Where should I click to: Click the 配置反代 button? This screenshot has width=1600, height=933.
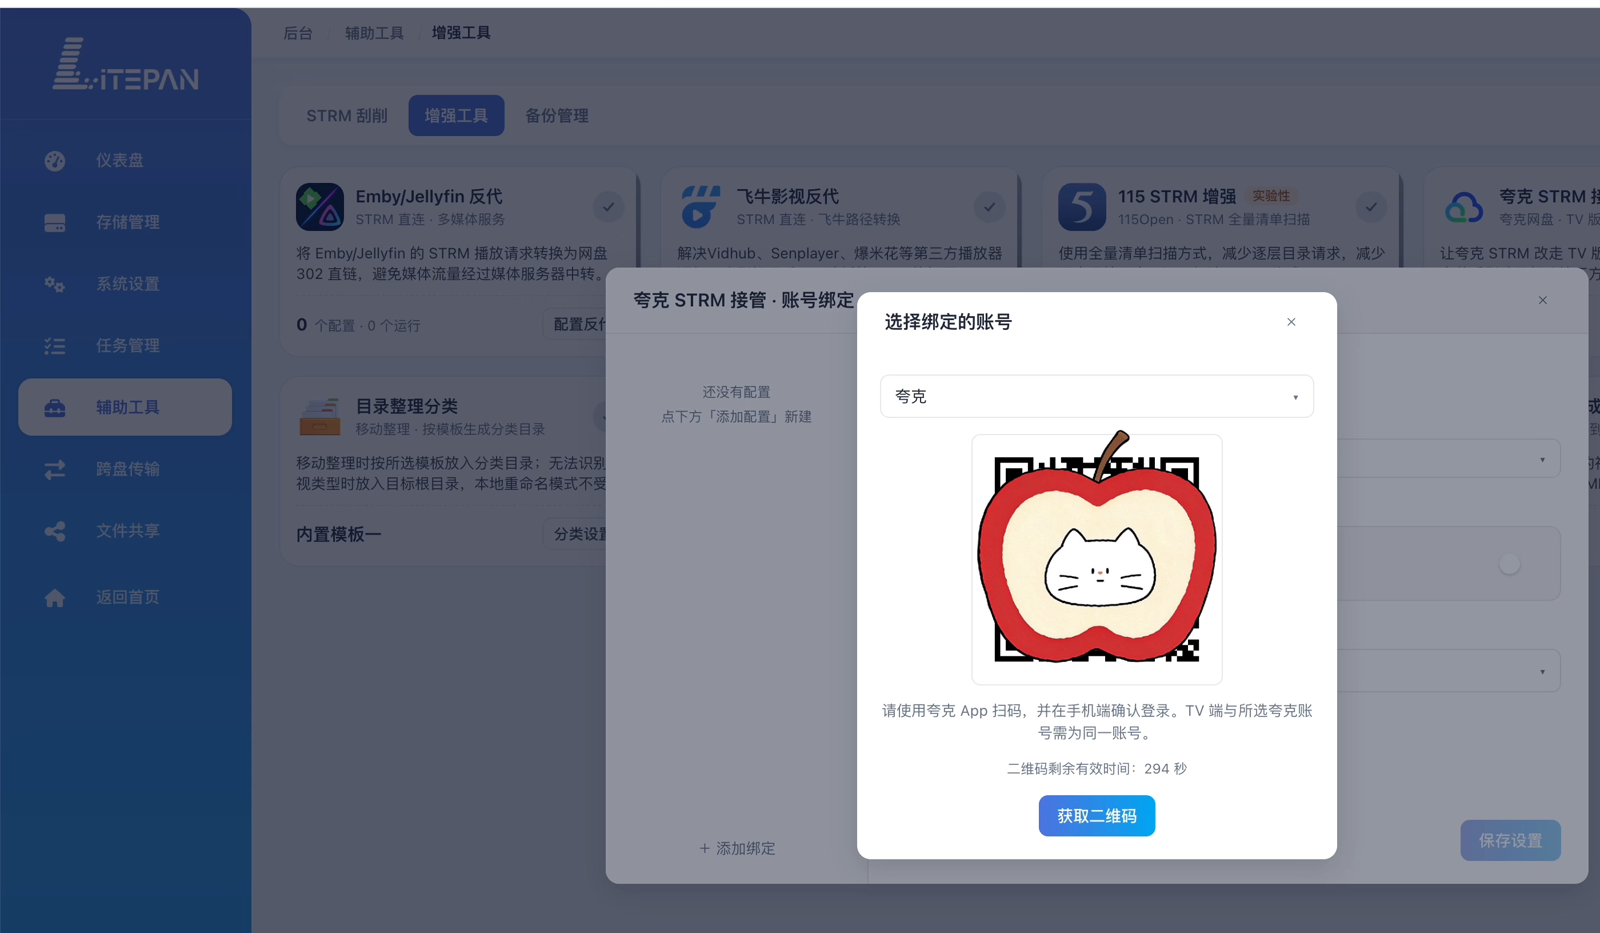click(x=576, y=324)
